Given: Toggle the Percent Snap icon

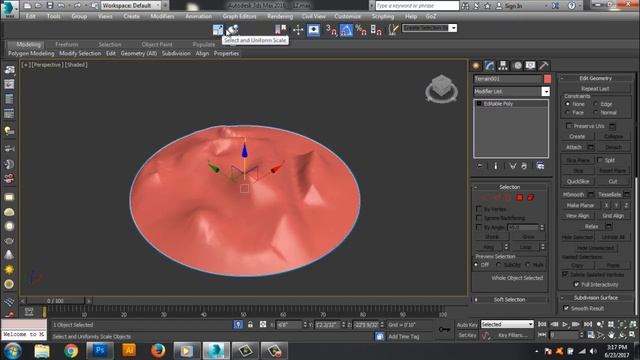Looking at the screenshot, I should [361, 30].
